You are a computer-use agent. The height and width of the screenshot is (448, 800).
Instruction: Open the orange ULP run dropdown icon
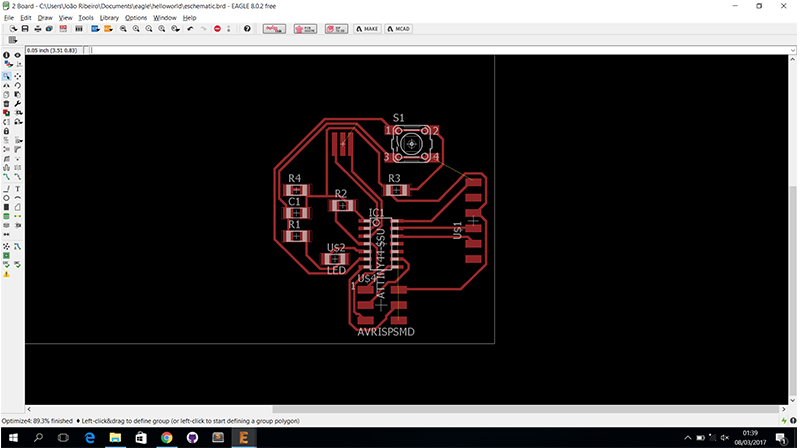pos(108,29)
